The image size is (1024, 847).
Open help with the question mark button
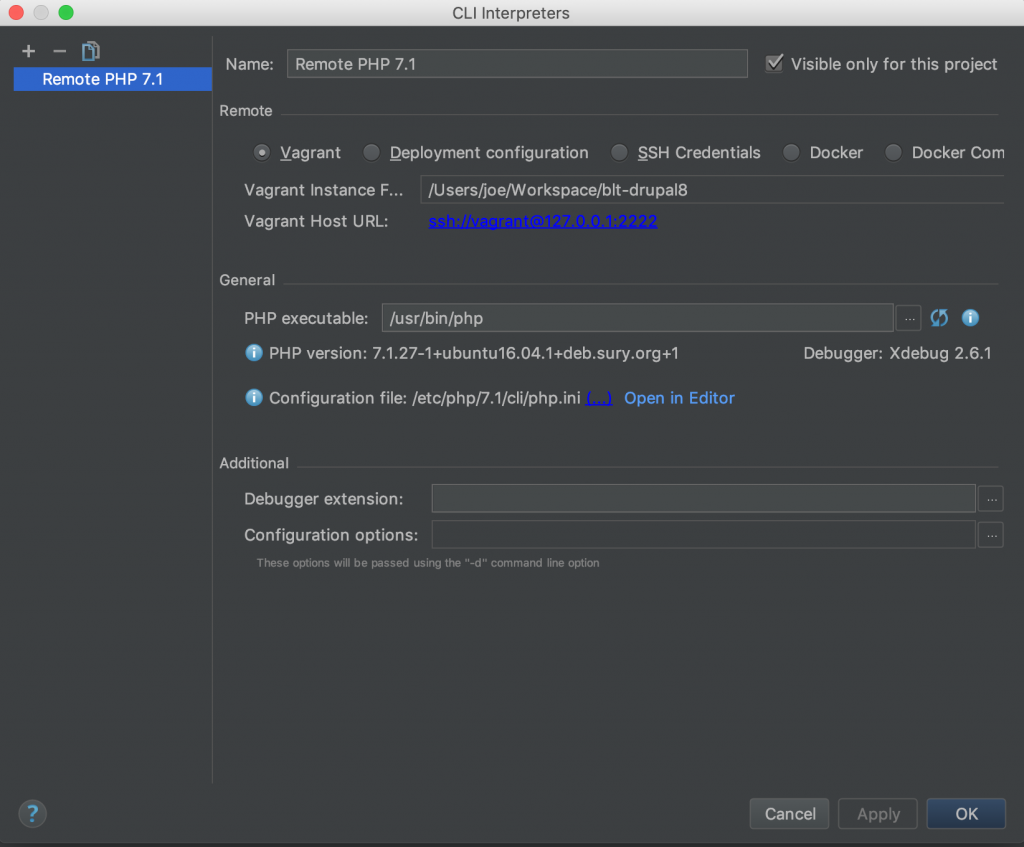coord(32,814)
